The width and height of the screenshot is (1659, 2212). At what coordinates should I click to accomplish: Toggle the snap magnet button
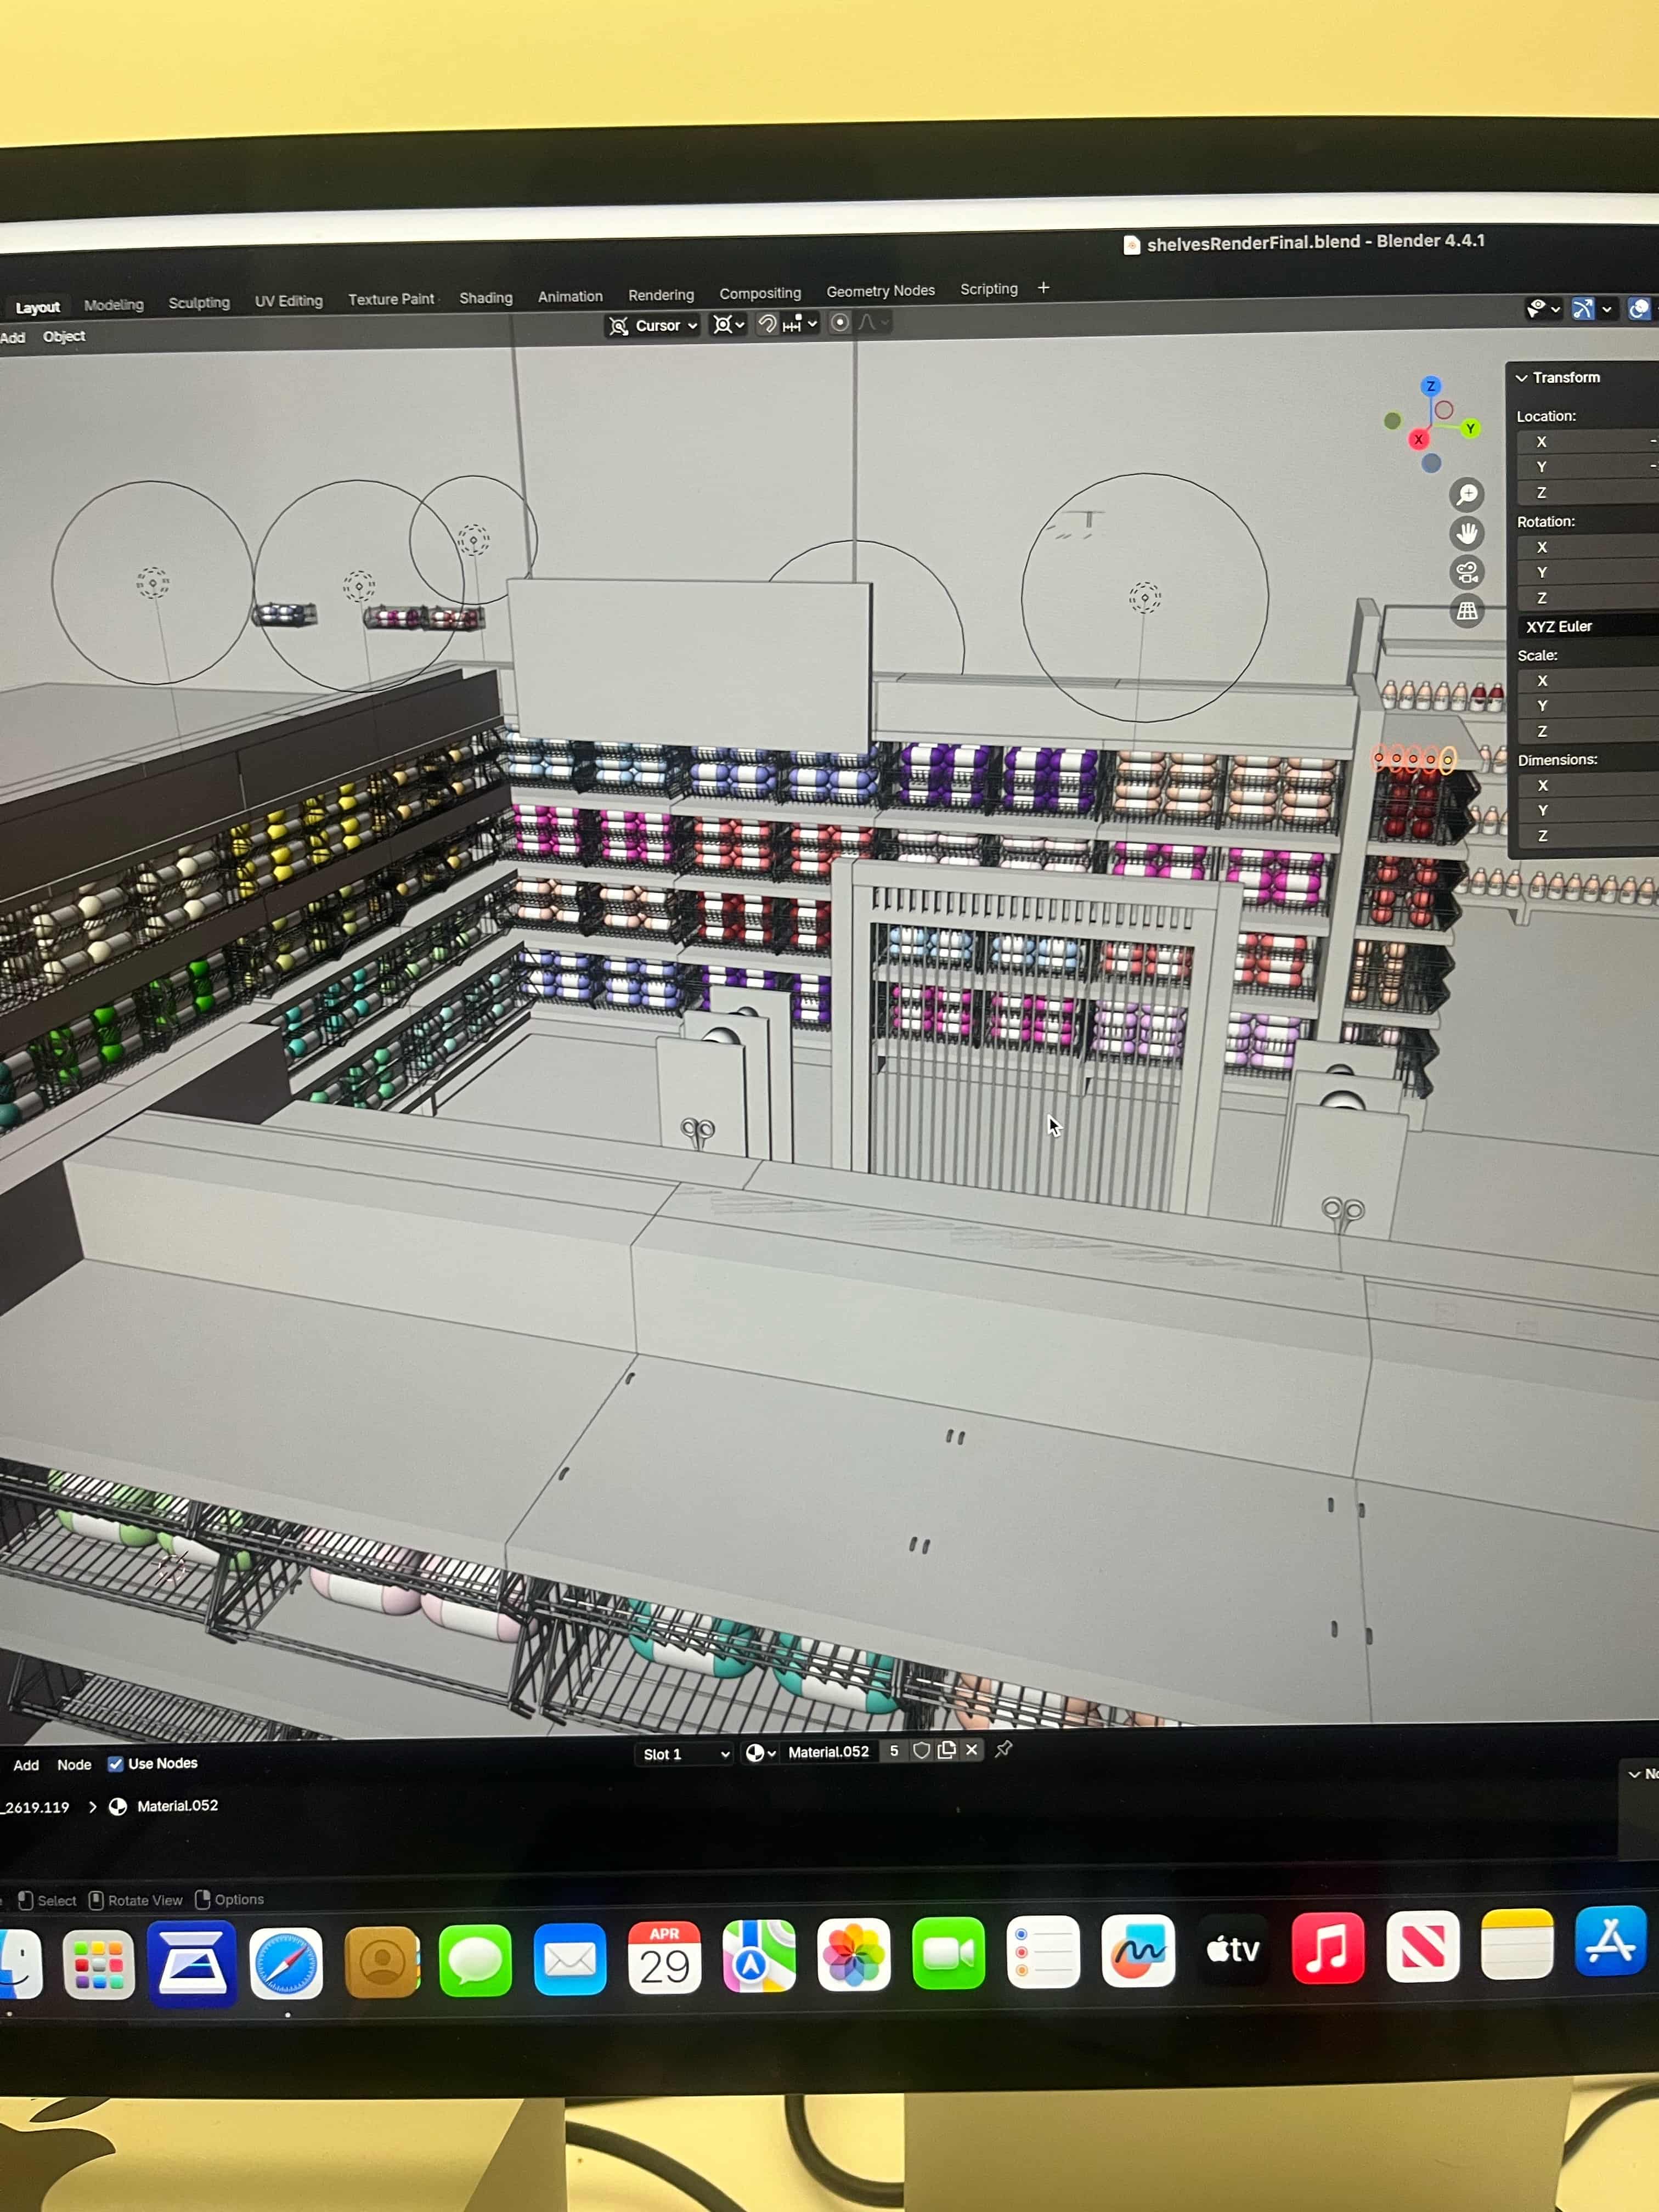click(767, 324)
